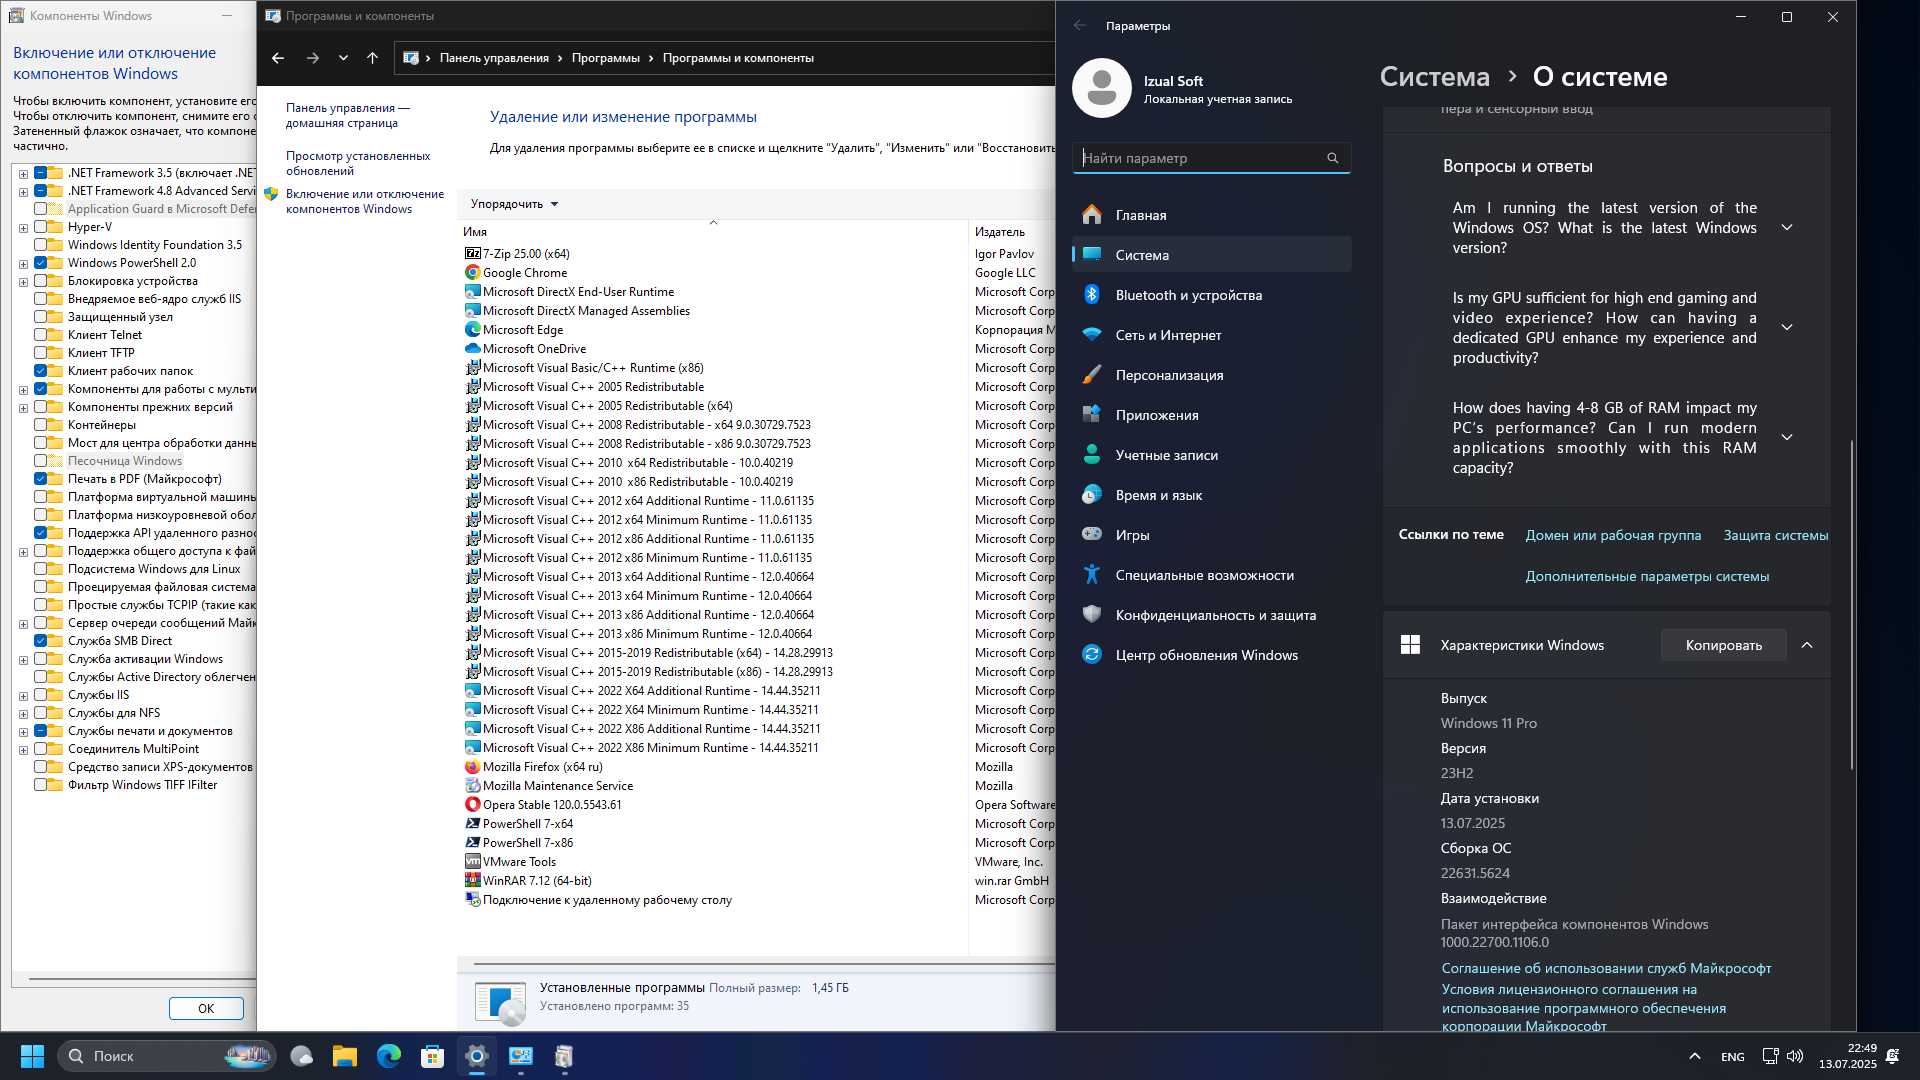Click the volume icon in system tray
Viewport: 1920px width, 1080px height.
[1795, 1056]
